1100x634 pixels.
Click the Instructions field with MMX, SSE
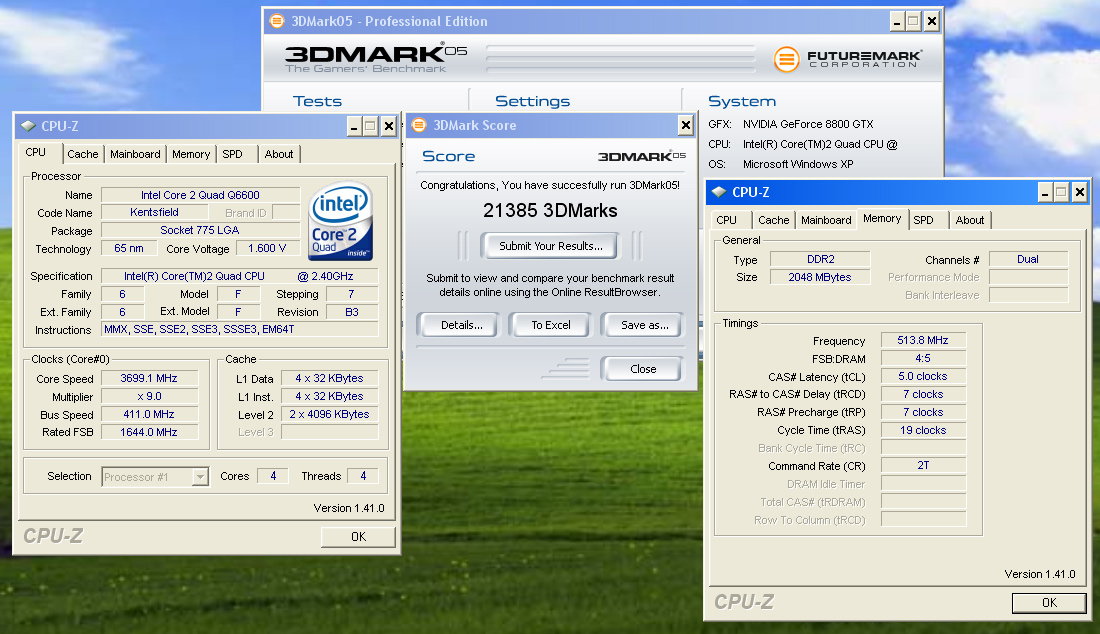[240, 330]
